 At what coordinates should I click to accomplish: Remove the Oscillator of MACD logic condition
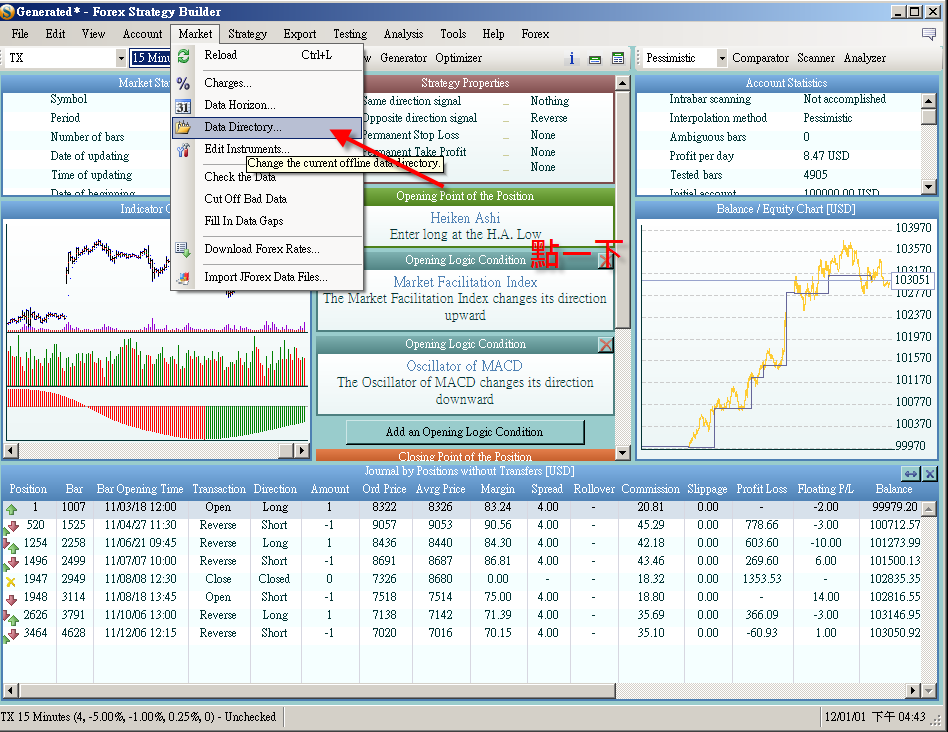click(605, 345)
